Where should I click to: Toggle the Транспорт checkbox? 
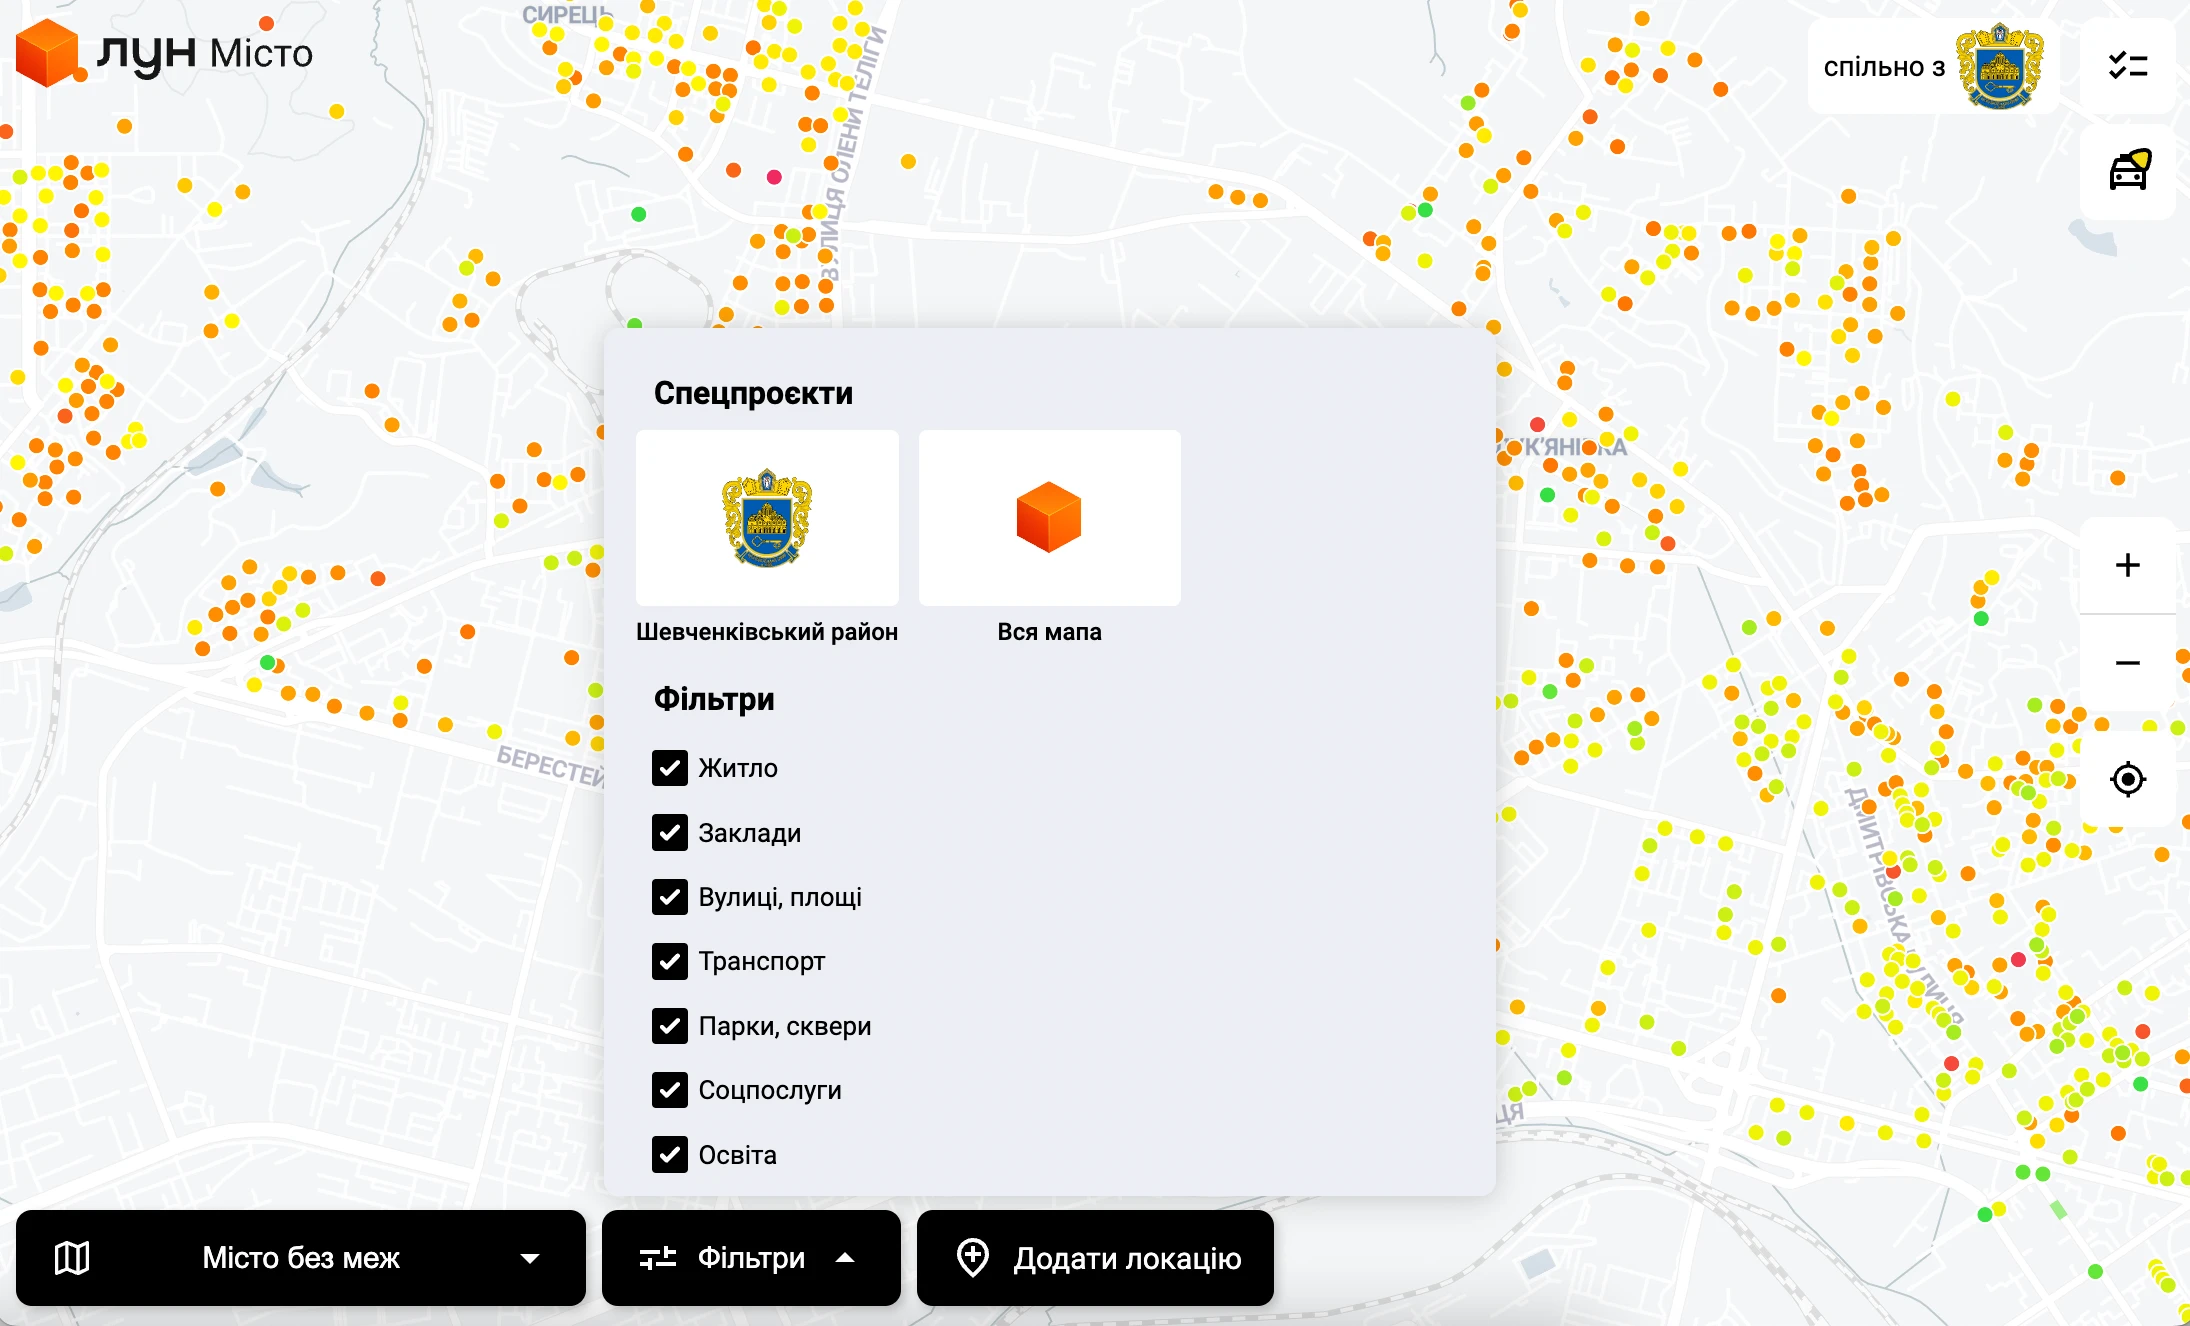(670, 961)
